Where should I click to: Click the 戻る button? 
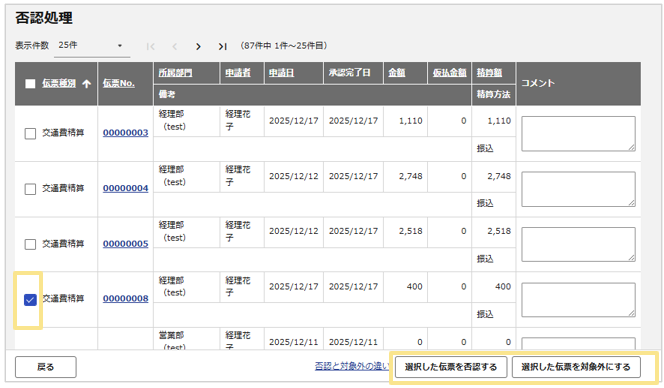pos(46,367)
